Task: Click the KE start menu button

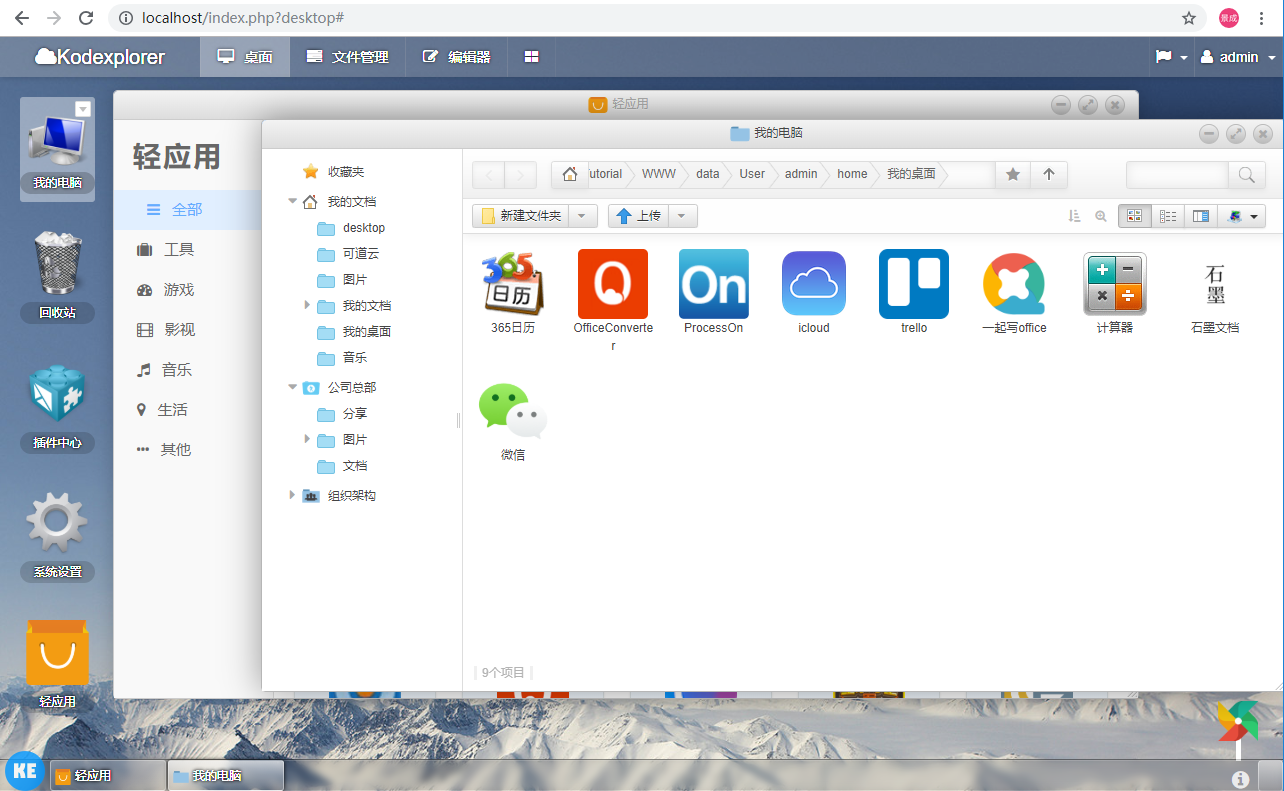Action: click(24, 771)
